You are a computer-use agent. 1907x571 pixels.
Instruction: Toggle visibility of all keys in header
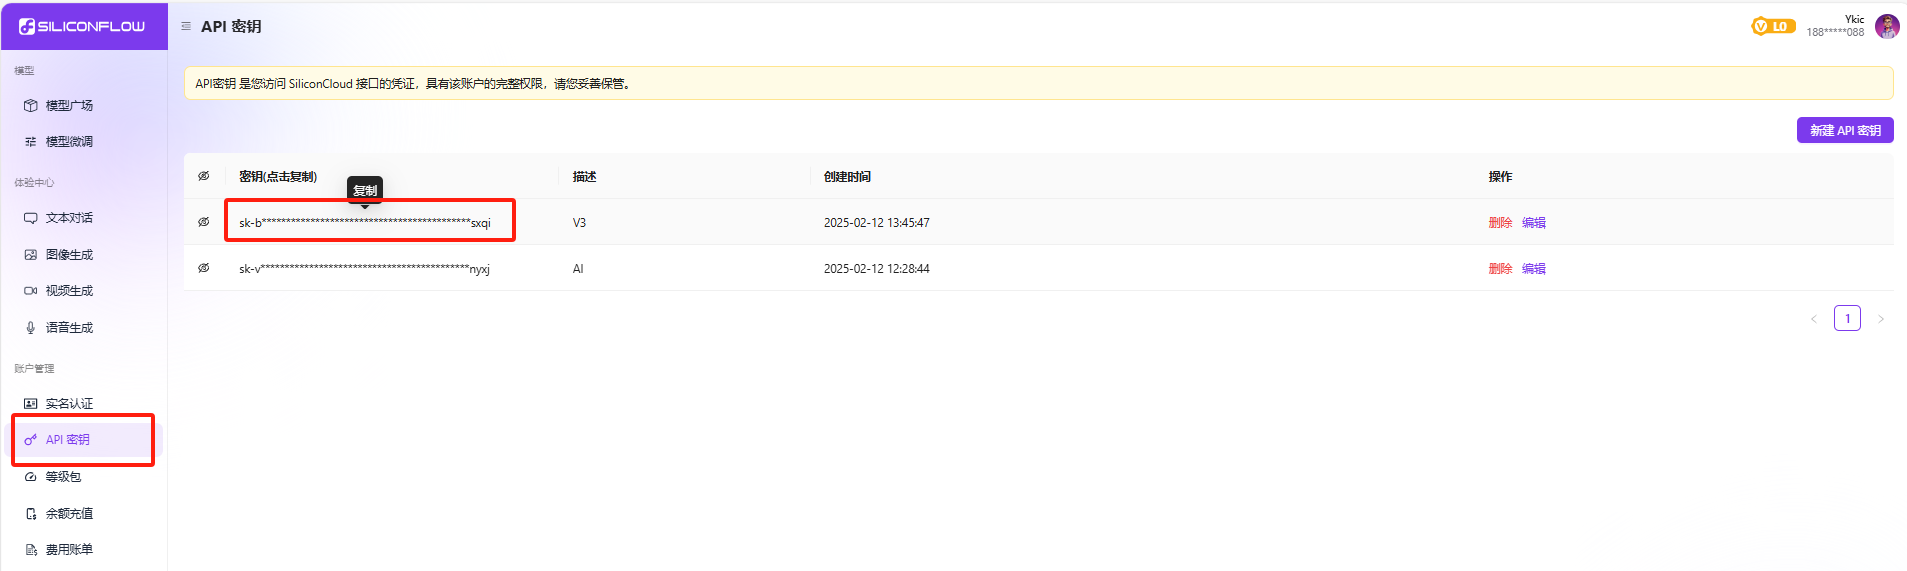[204, 176]
